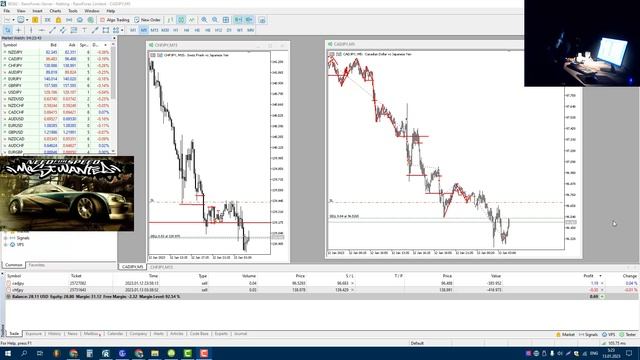This screenshot has width=640, height=360.
Task: Switch to the History tab in Toolbox
Action: pyautogui.click(x=54, y=334)
